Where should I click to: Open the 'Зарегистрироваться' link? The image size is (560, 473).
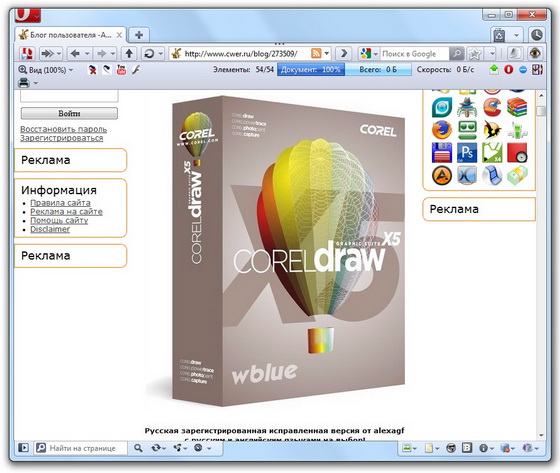click(61, 138)
